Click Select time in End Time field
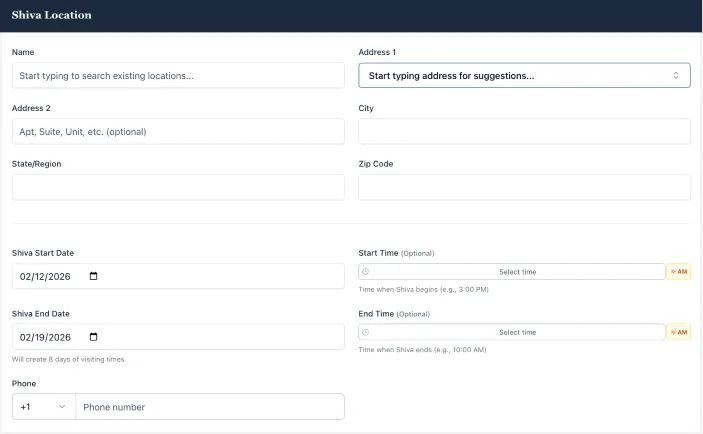703x434 pixels. (x=517, y=332)
